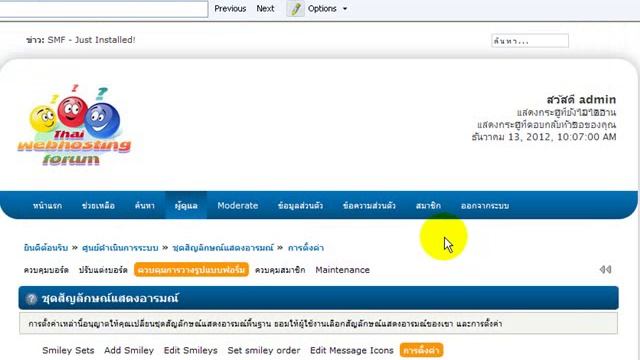640x360 pixels.
Task: Open the Add Smiley sub-tab
Action: (x=129, y=350)
